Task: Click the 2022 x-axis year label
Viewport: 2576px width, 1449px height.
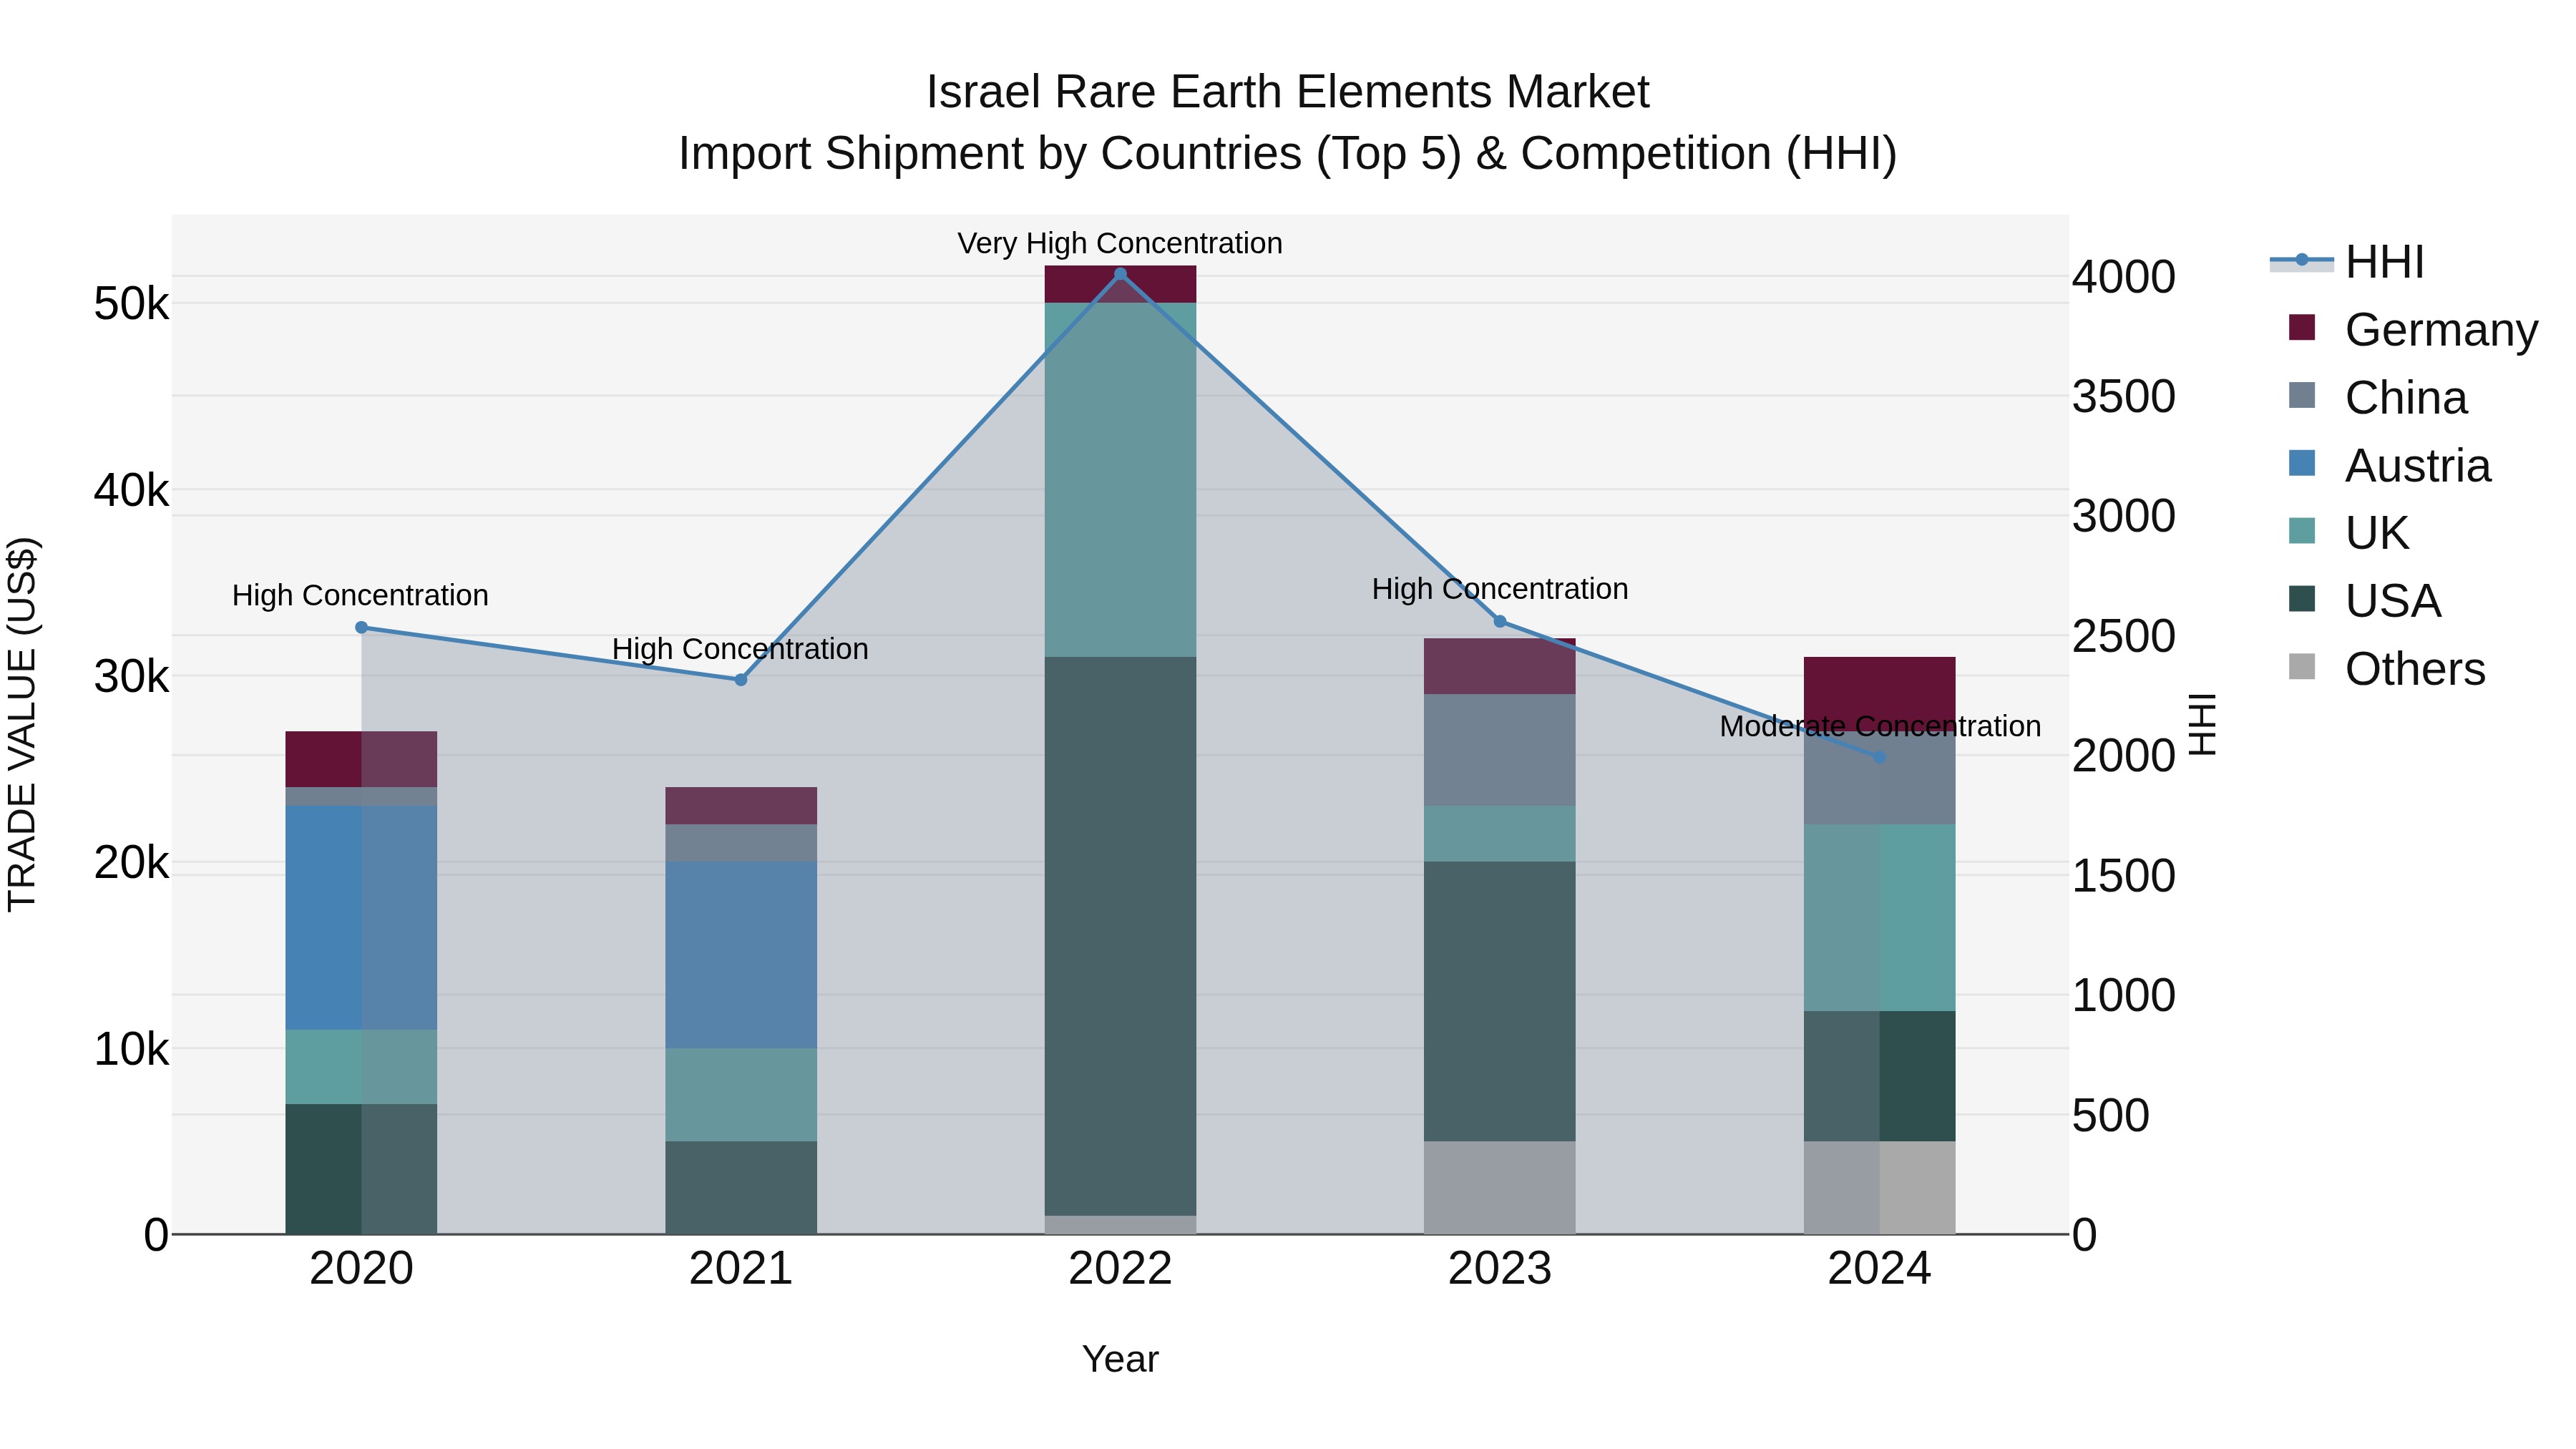Action: pyautogui.click(x=1120, y=1269)
